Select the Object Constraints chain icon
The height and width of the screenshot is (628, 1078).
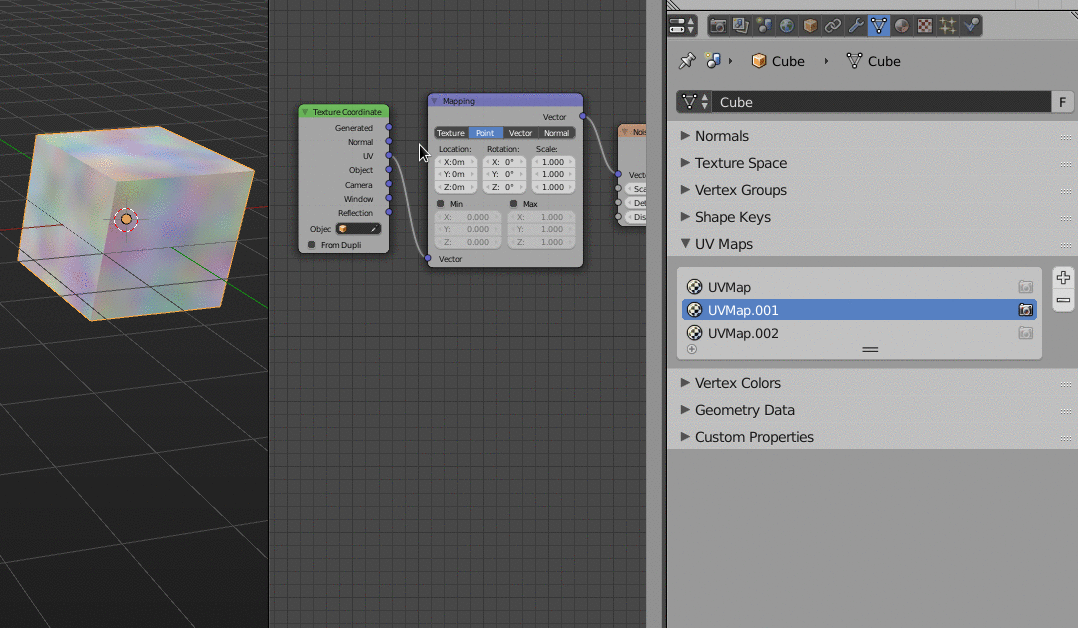point(831,26)
